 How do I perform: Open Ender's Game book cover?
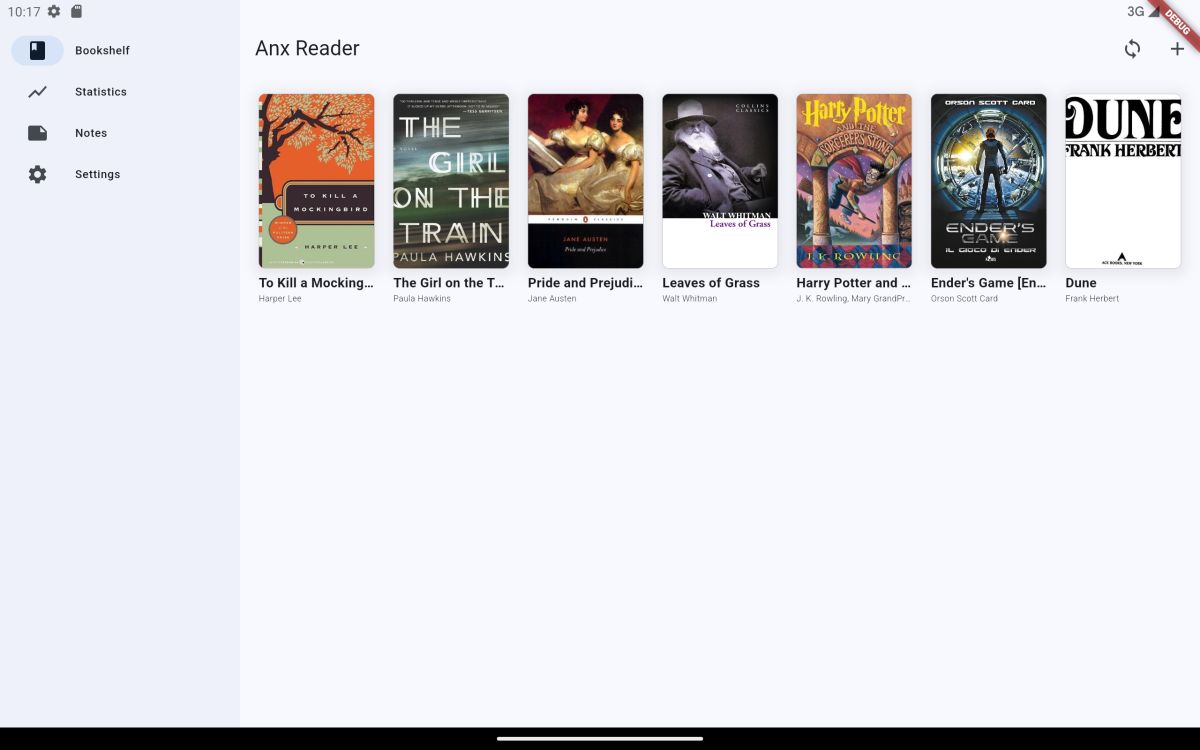989,181
